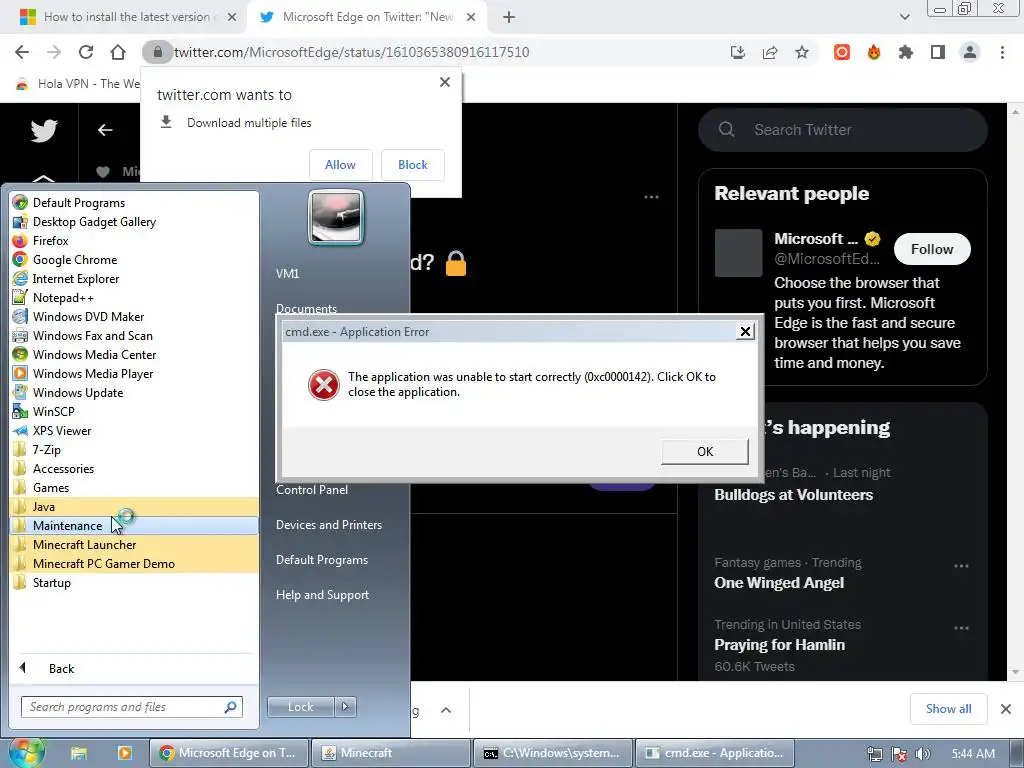
Task: Expand the Games folder
Action: coord(134,487)
